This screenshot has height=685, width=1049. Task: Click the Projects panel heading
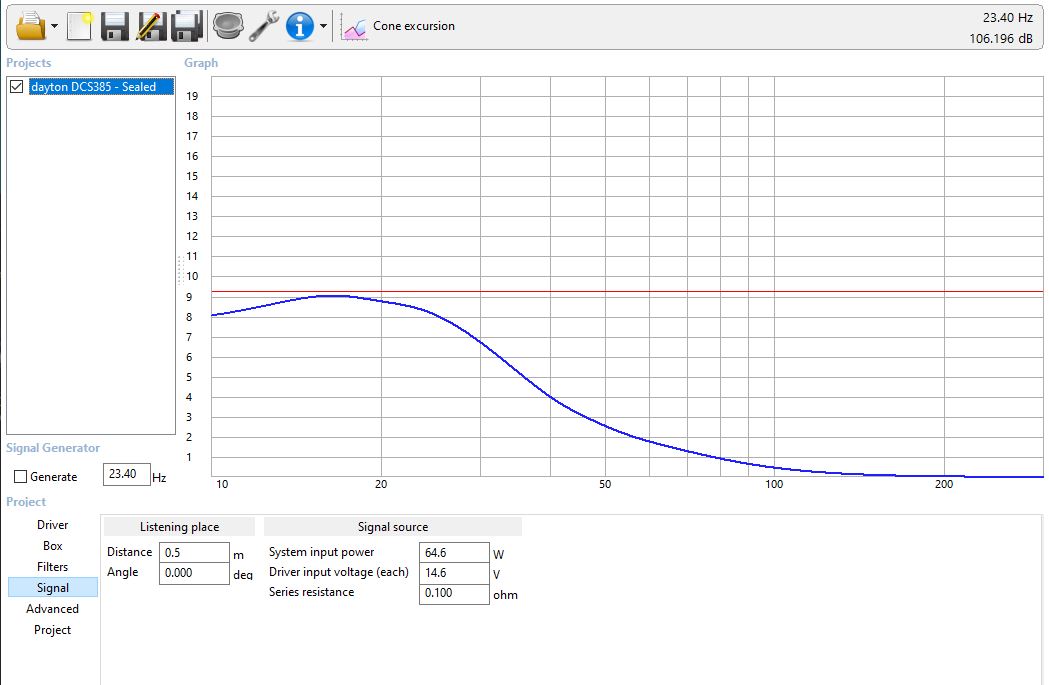click(29, 63)
